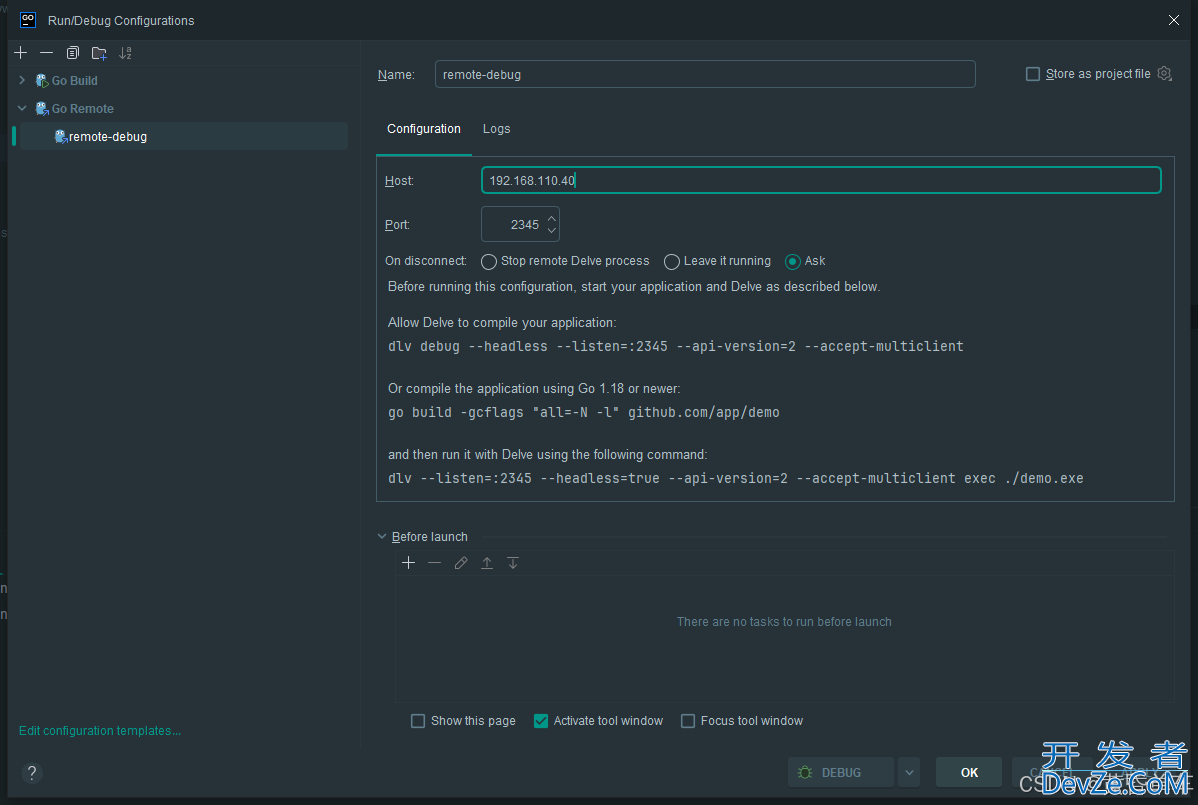Click the dlv debug --headless command text
Viewport: 1198px width, 805px height.
click(675, 347)
